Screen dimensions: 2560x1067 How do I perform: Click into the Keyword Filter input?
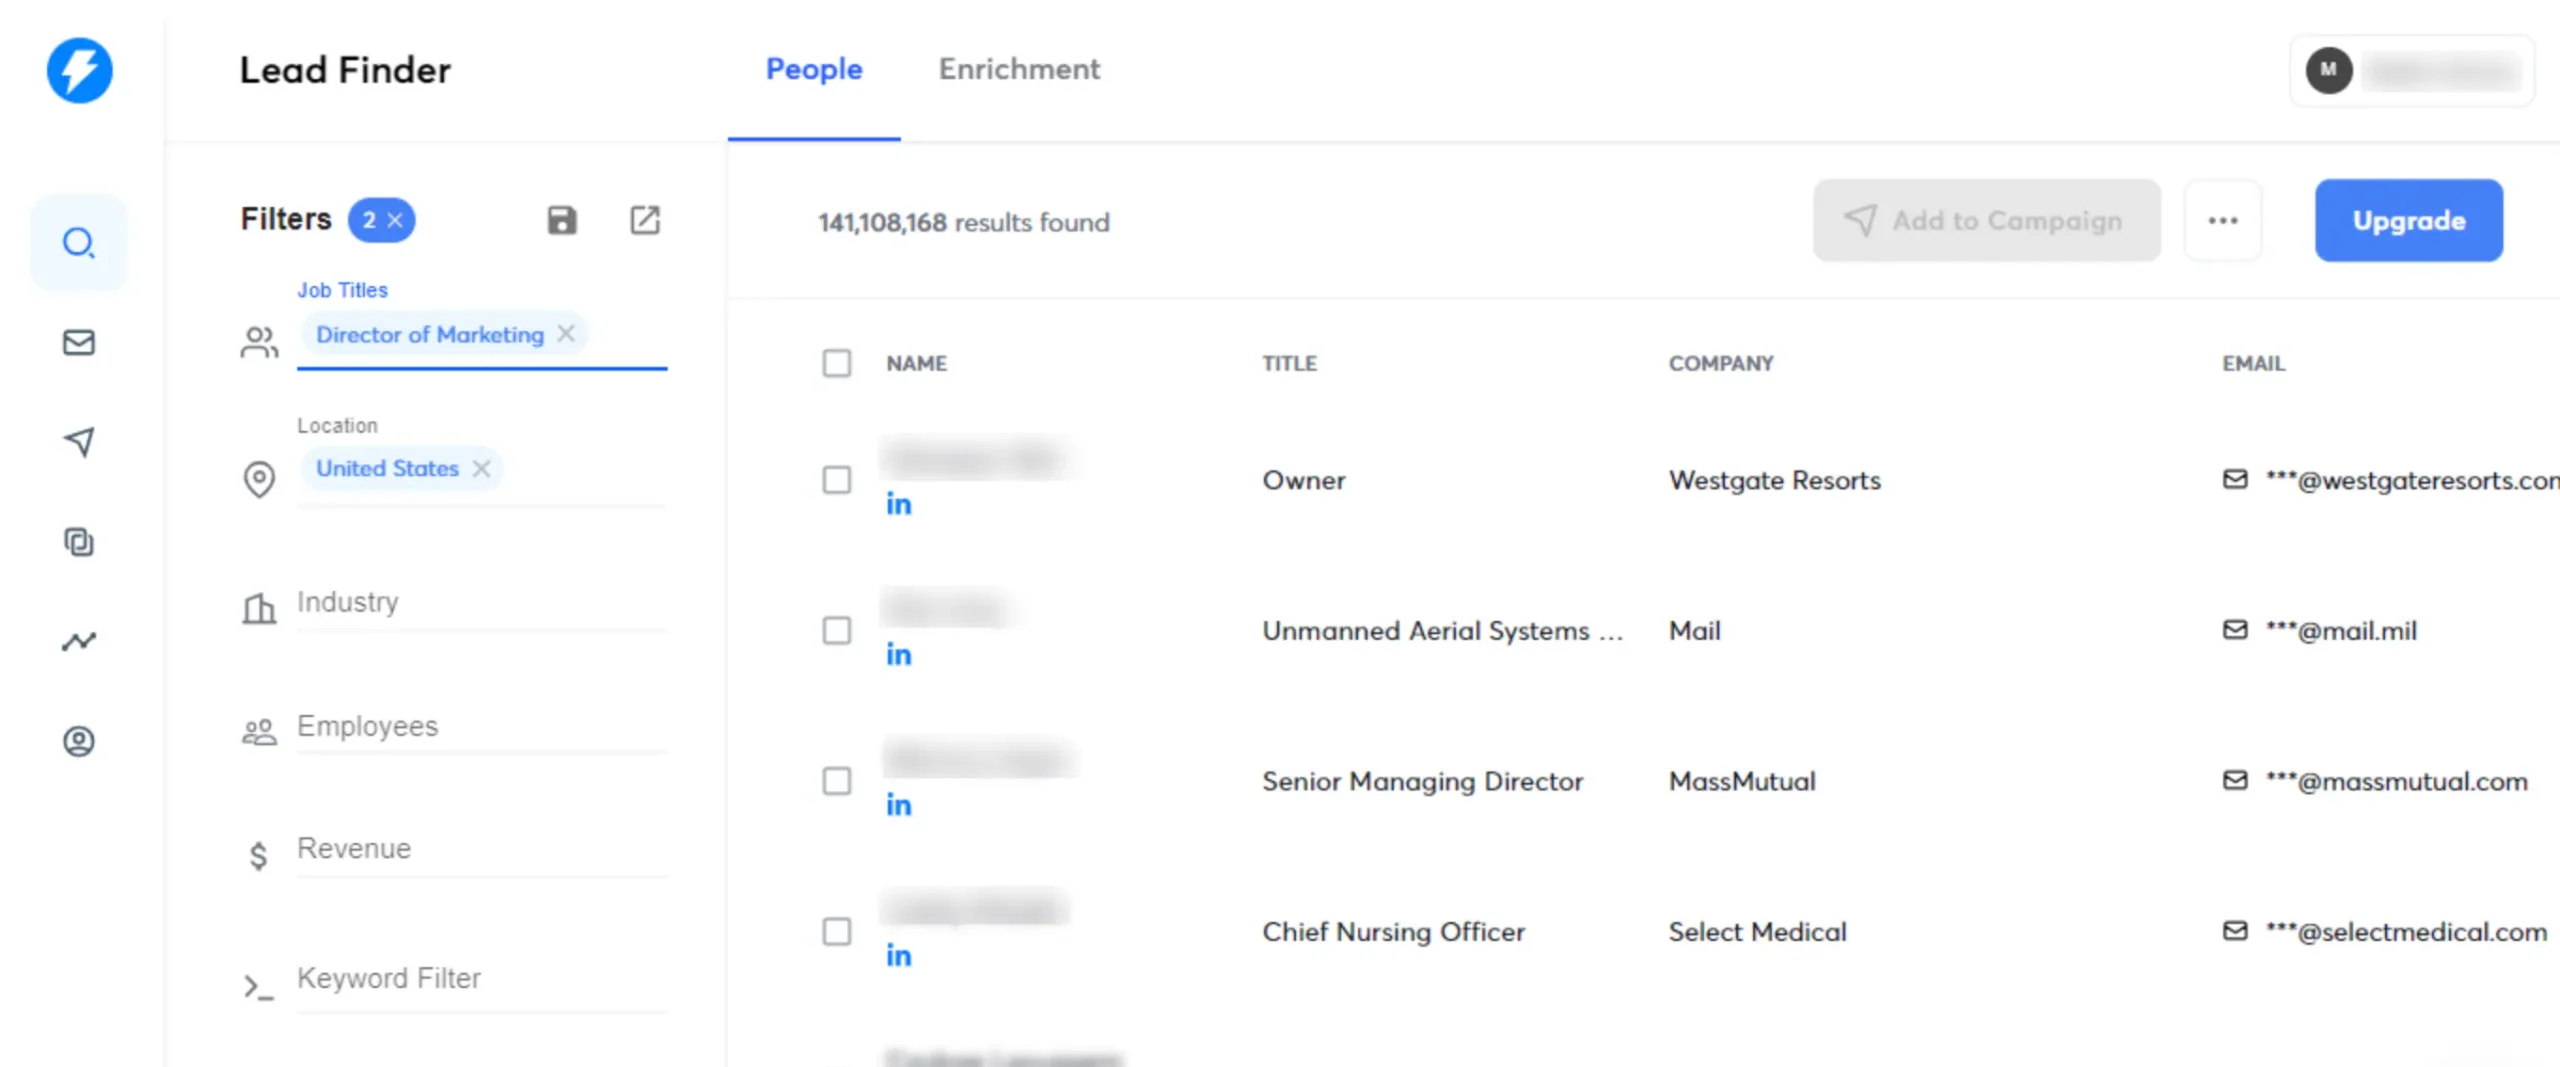click(480, 979)
